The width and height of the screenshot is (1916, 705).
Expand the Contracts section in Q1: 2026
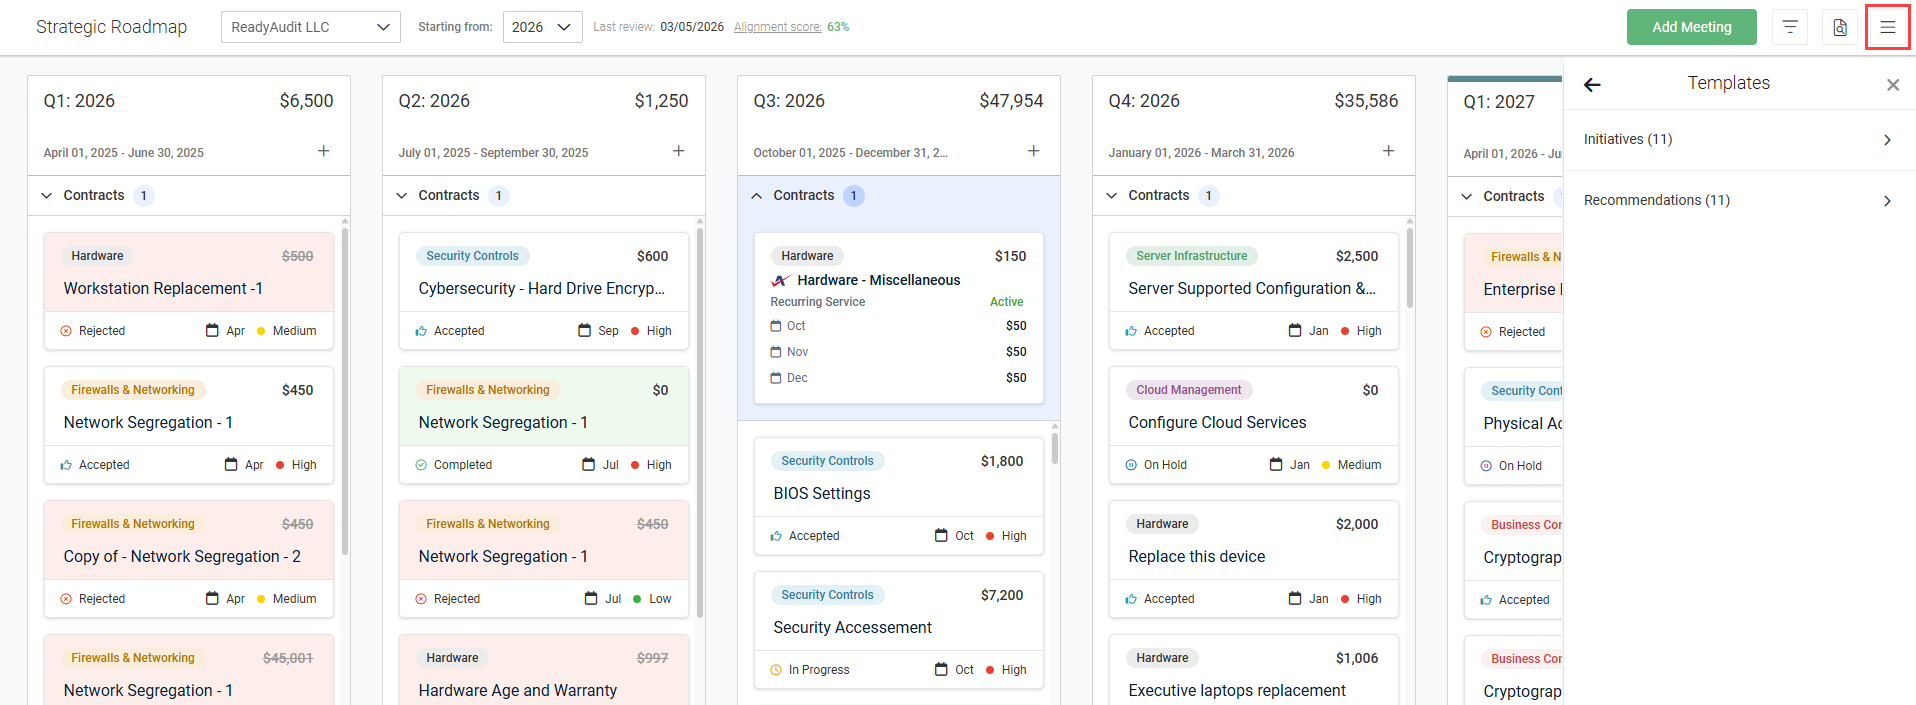pyautogui.click(x=47, y=196)
